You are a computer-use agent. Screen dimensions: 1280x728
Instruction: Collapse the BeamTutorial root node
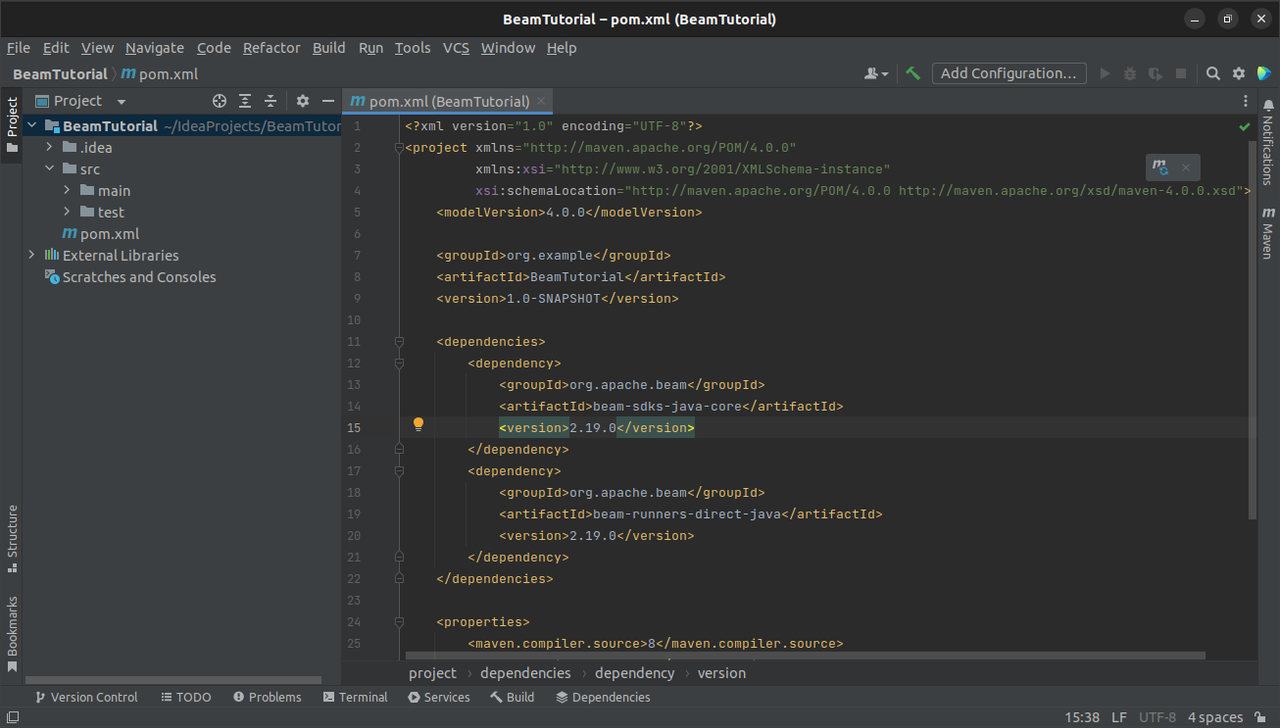pyautogui.click(x=32, y=126)
